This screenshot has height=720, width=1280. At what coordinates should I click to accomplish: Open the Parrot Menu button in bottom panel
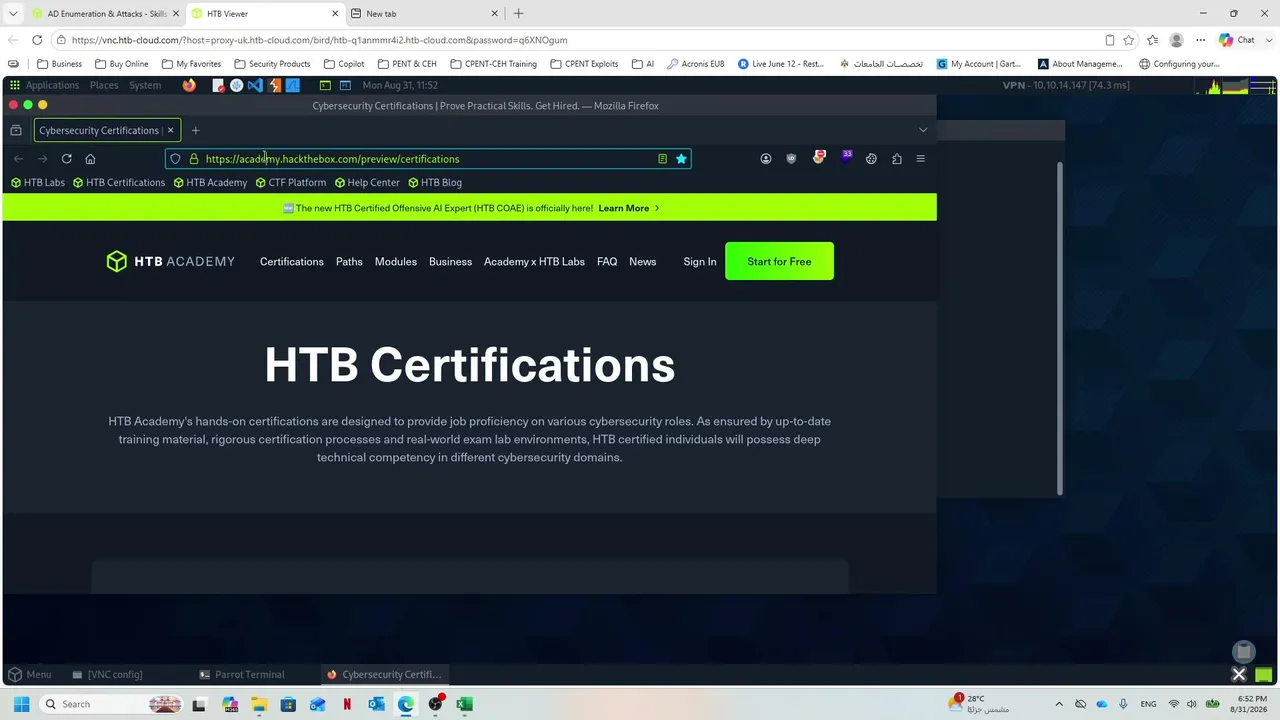pos(29,675)
